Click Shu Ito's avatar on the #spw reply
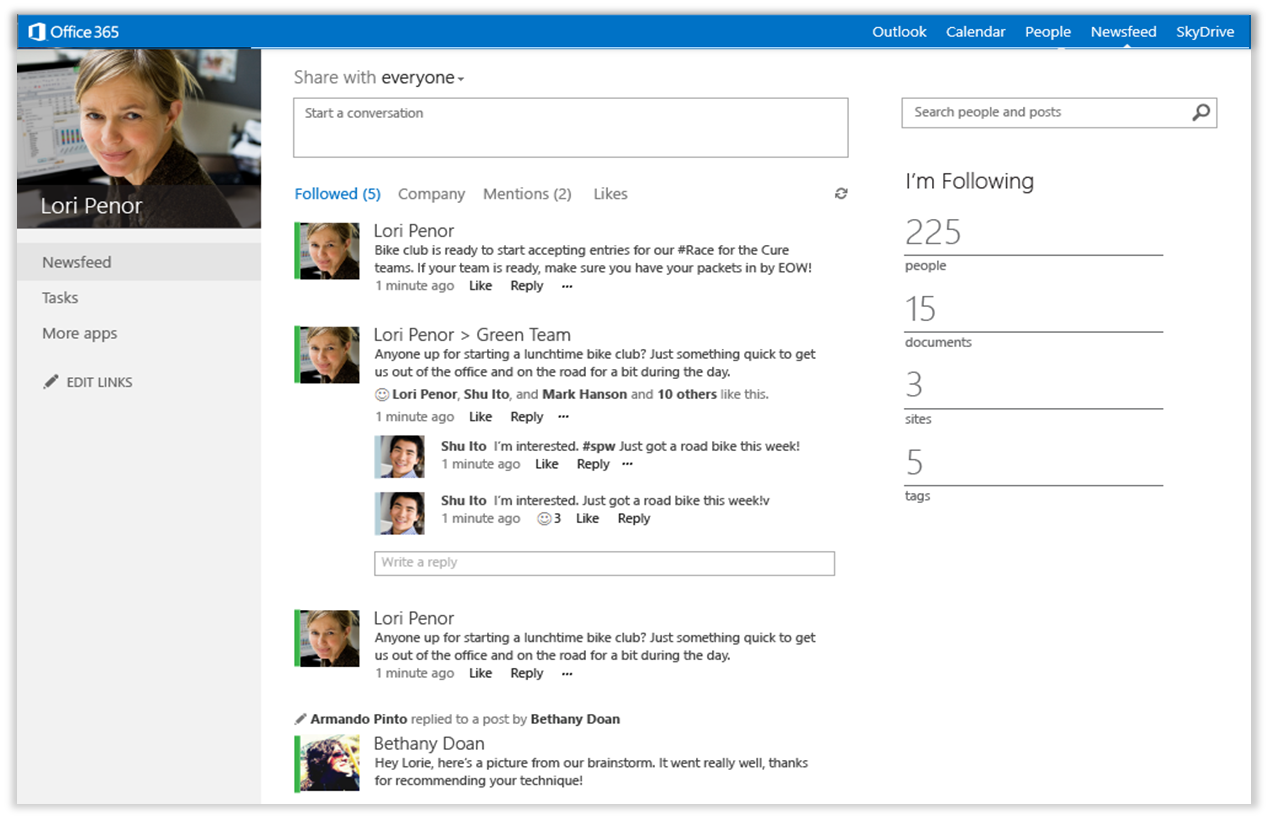The width and height of the screenshot is (1268, 819). point(399,457)
